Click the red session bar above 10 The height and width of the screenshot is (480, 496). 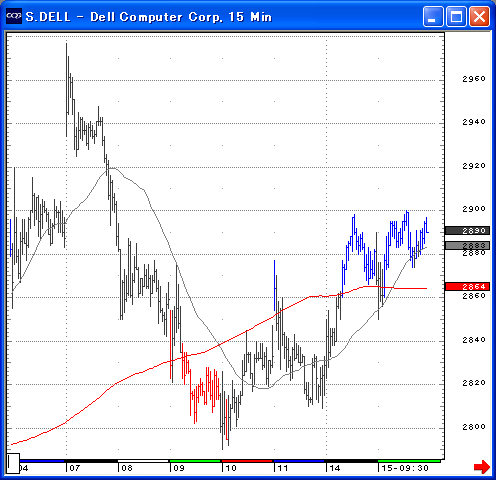[x=247, y=461]
